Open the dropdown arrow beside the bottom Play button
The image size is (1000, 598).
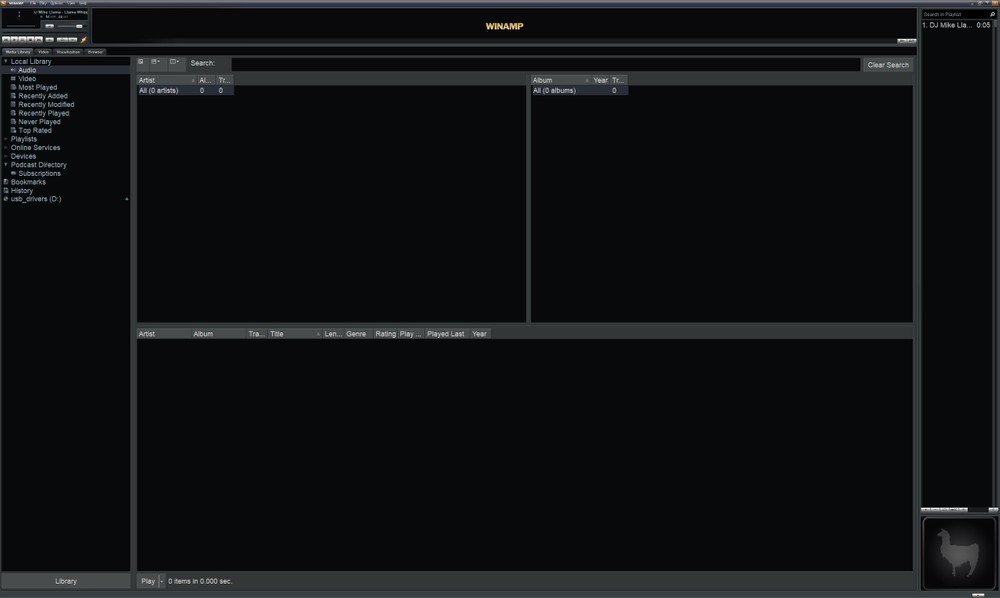pyautogui.click(x=161, y=581)
